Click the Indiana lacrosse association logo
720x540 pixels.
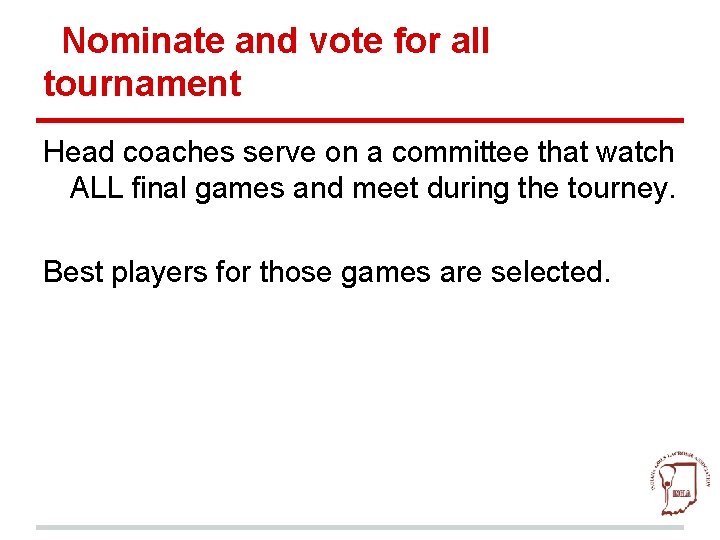(680, 479)
